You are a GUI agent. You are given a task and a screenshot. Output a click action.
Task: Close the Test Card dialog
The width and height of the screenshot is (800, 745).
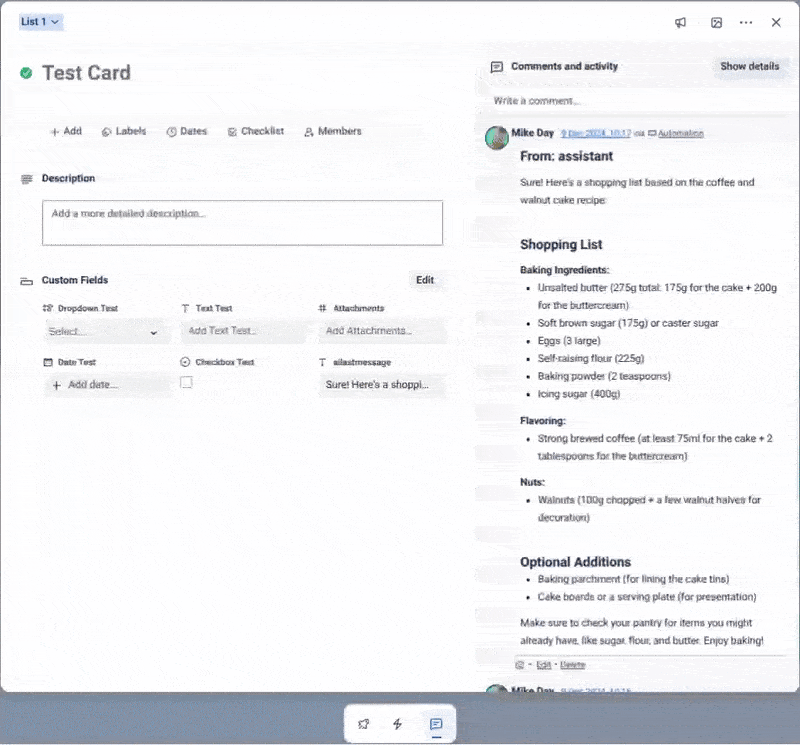pos(776,22)
